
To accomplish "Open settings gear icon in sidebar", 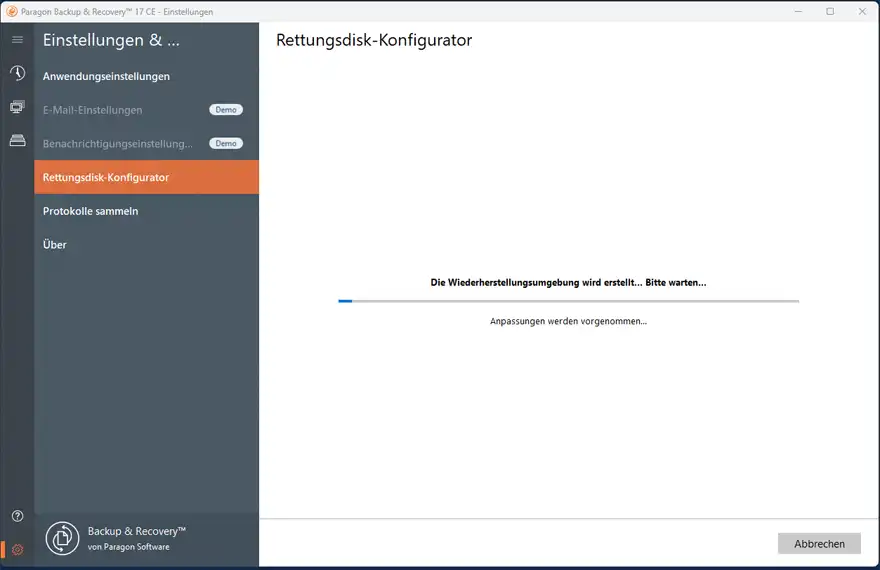I will (x=17, y=550).
